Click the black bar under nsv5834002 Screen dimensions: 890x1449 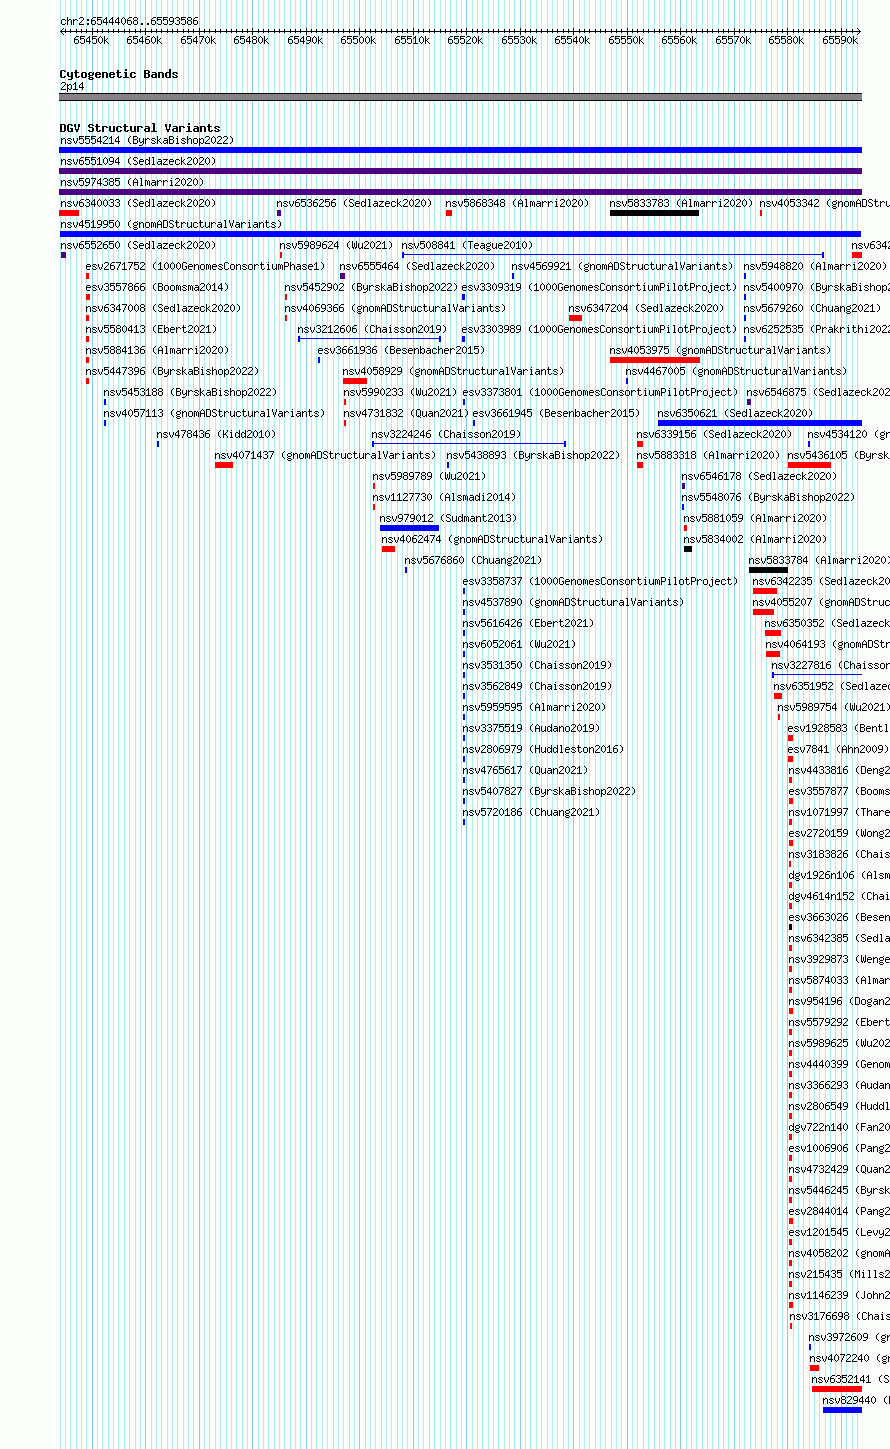688,549
